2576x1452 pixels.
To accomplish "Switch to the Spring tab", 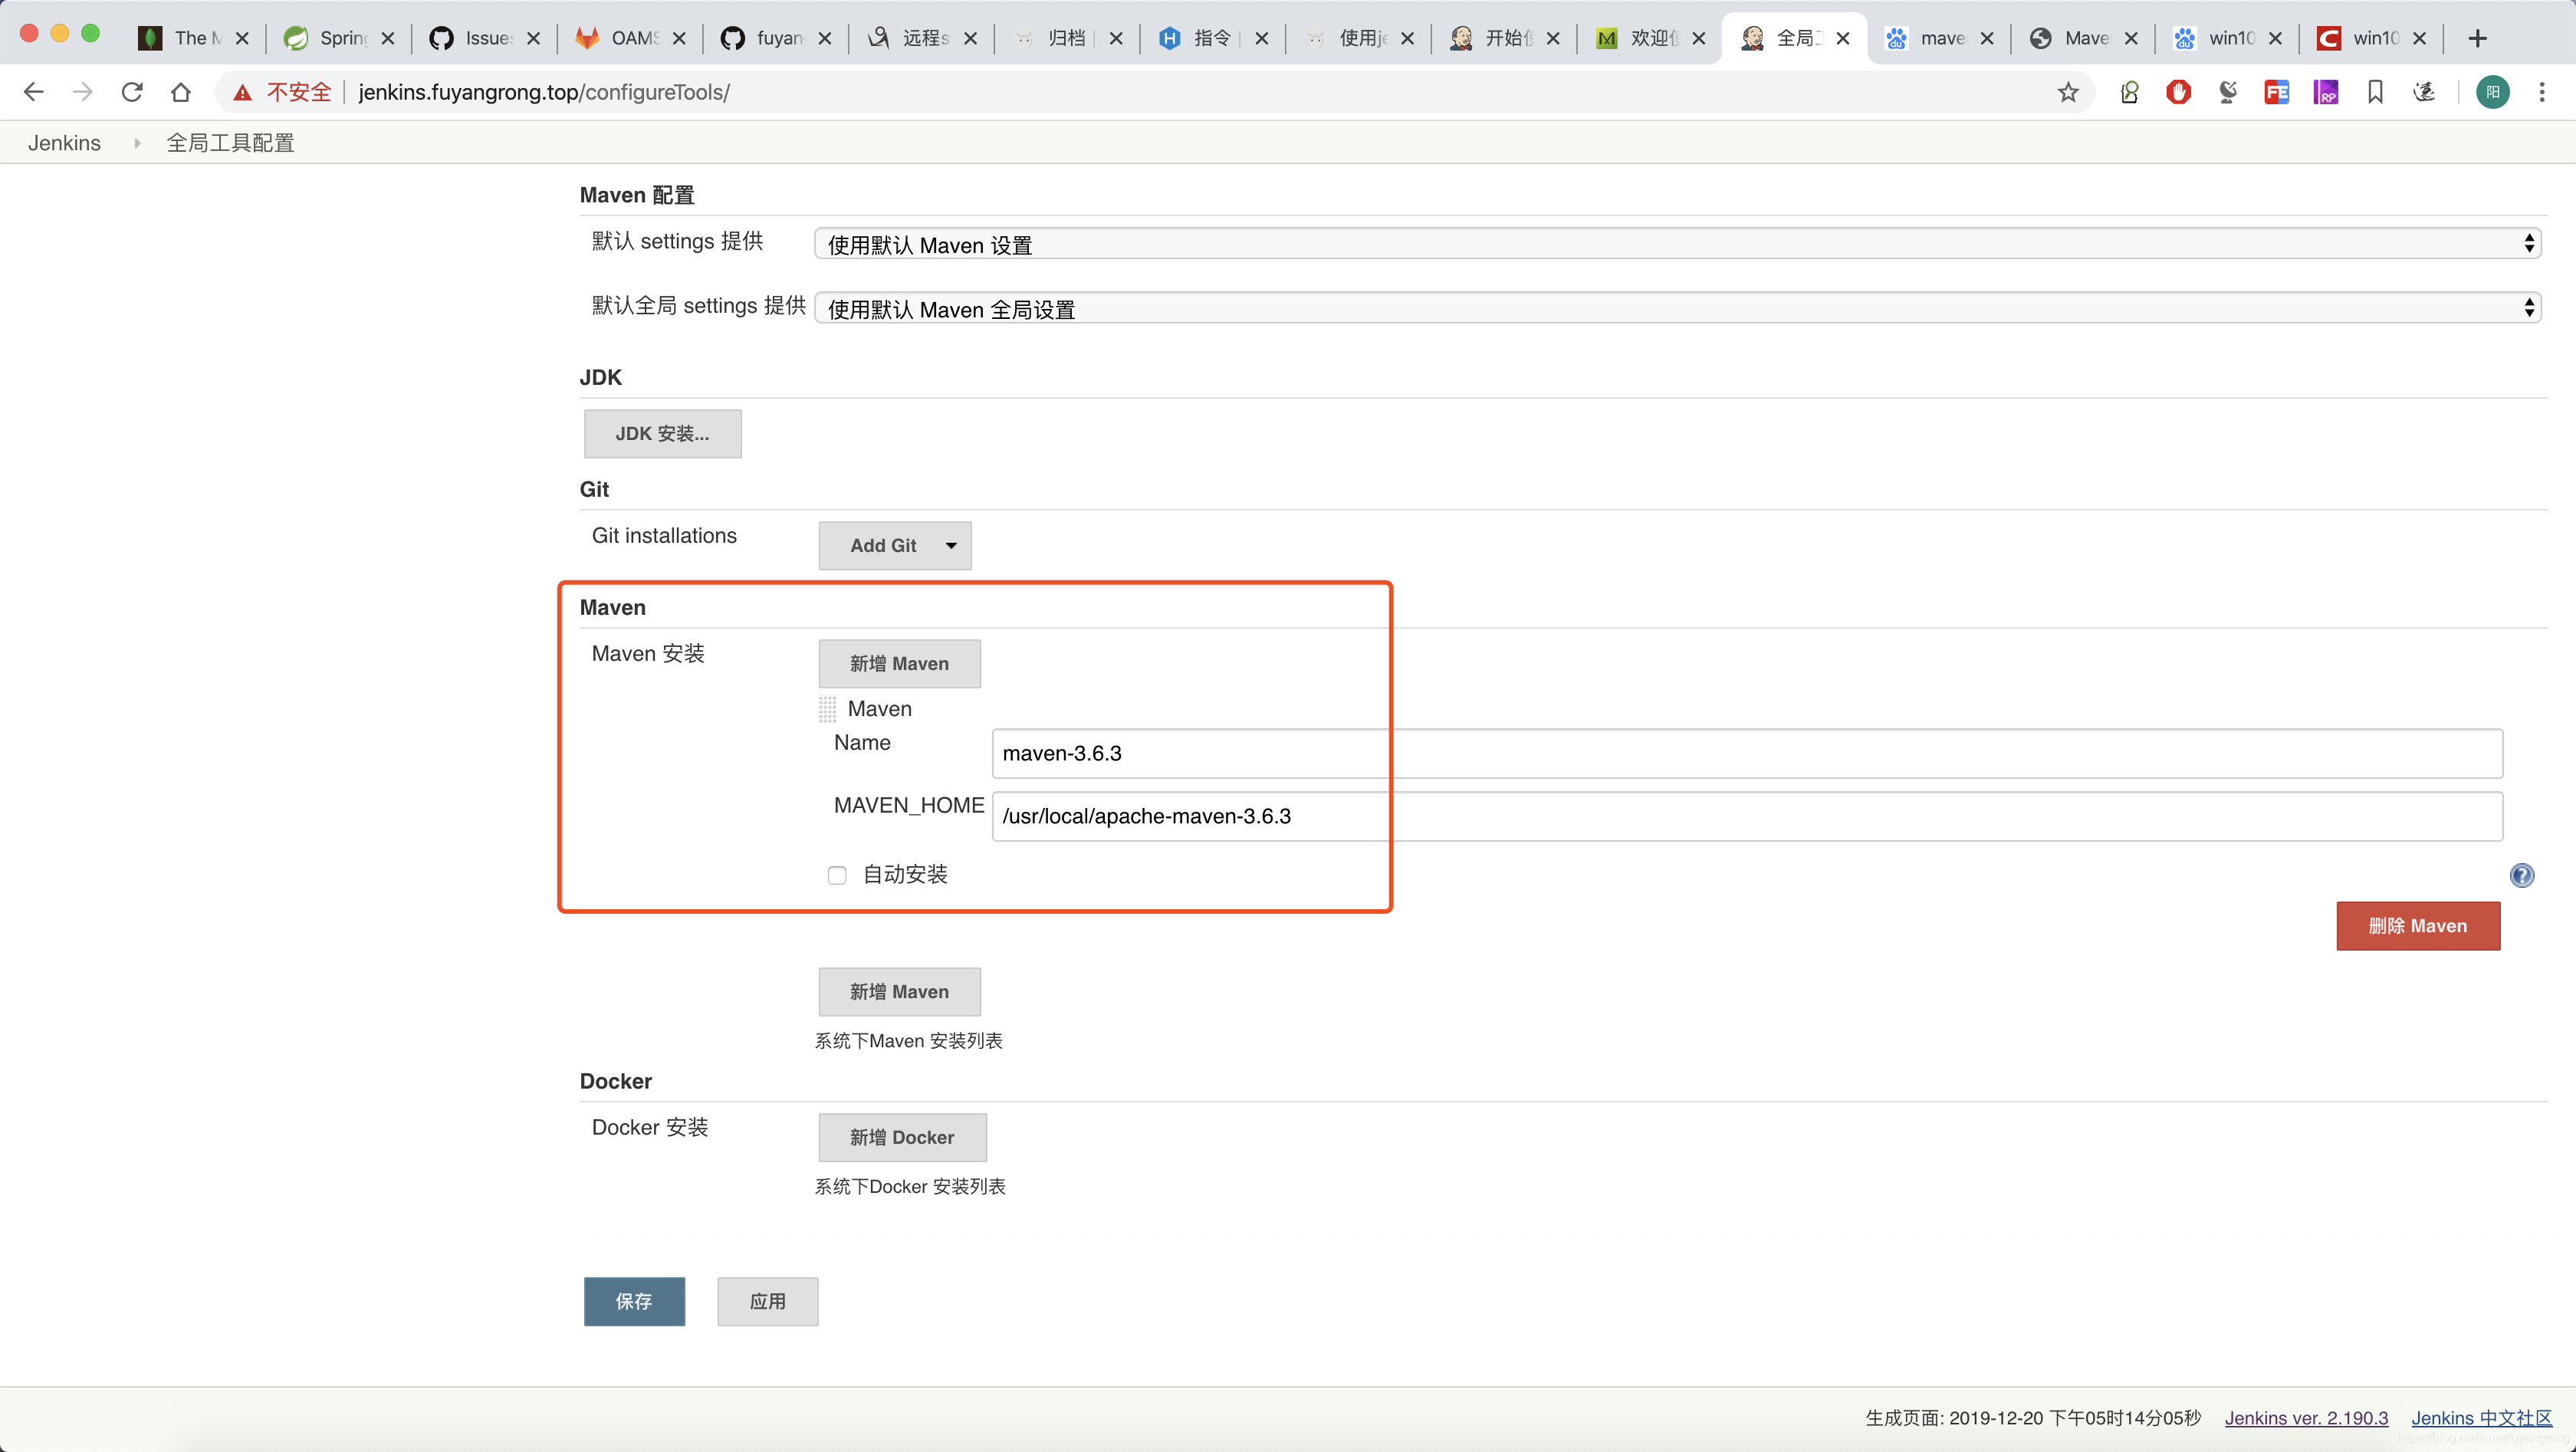I will coord(339,38).
